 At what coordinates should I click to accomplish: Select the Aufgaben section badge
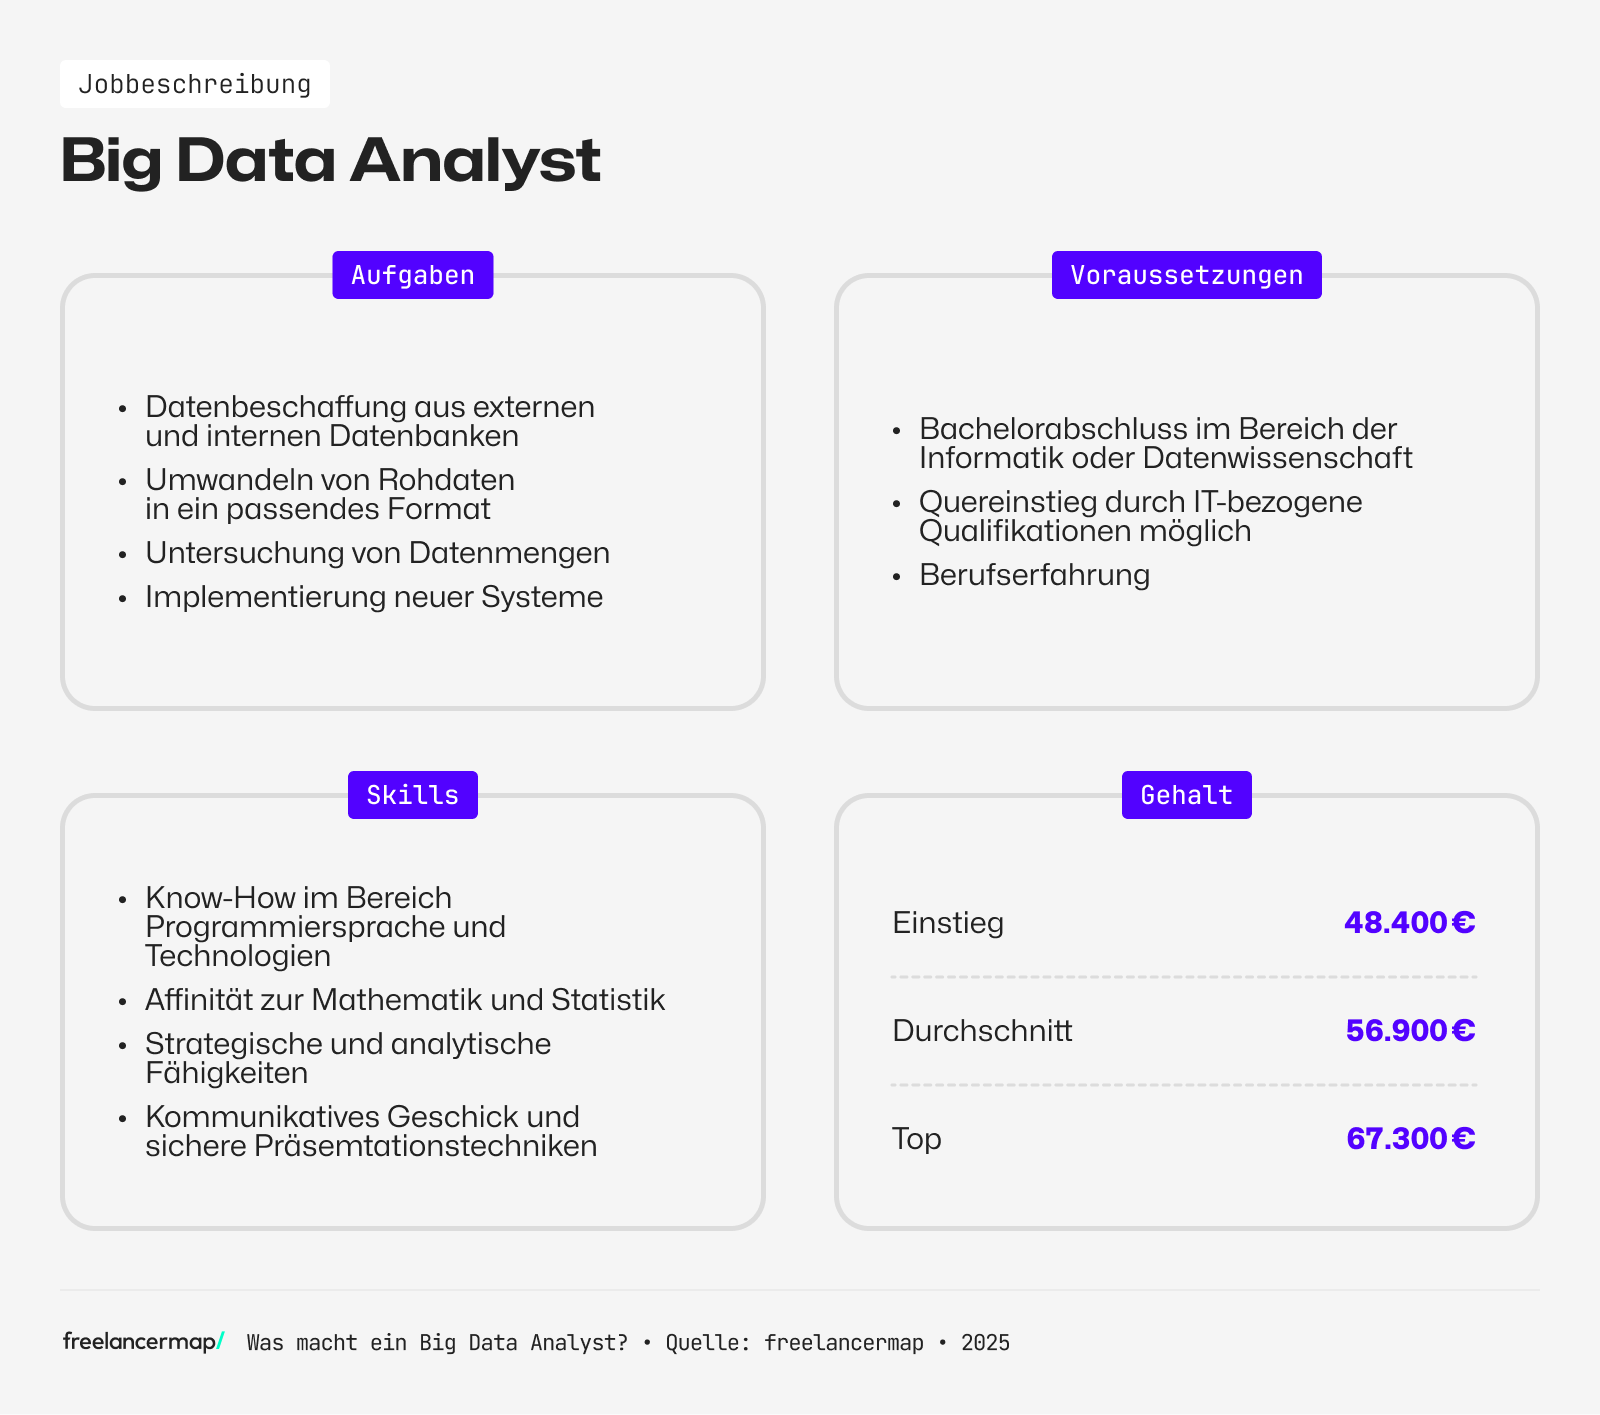pyautogui.click(x=413, y=275)
